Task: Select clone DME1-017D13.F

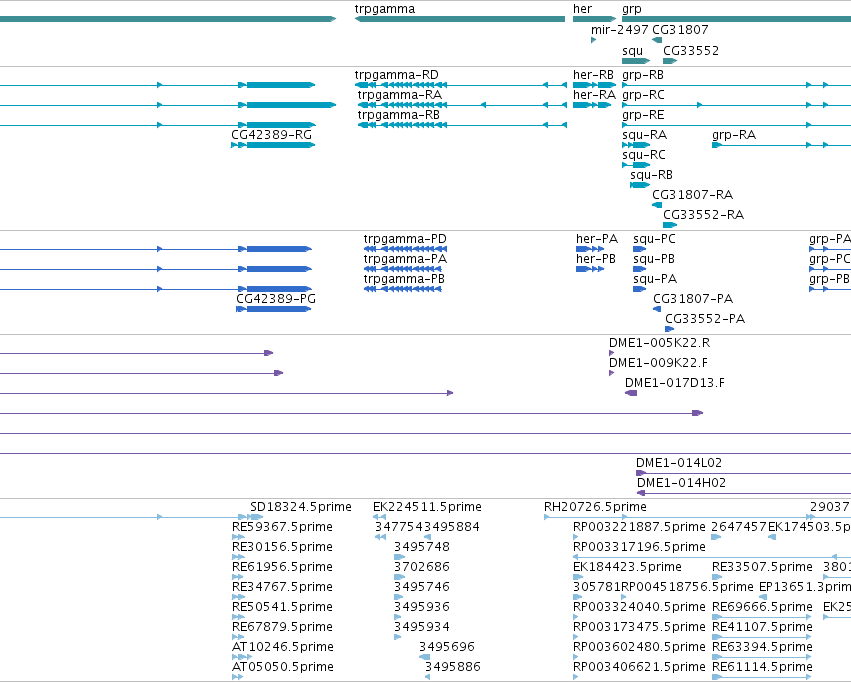Action: (x=675, y=383)
